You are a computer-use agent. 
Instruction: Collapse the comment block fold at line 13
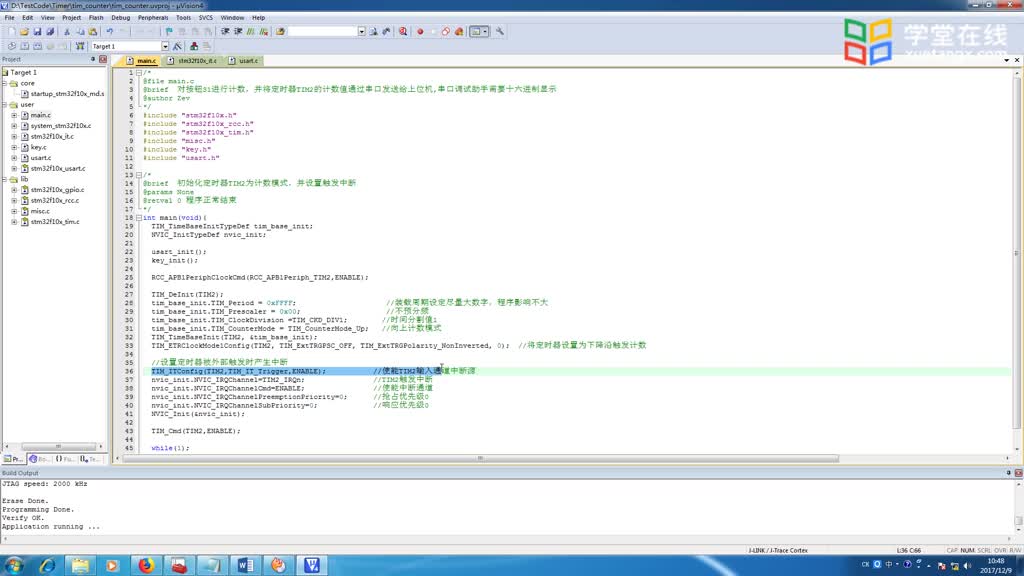click(139, 175)
